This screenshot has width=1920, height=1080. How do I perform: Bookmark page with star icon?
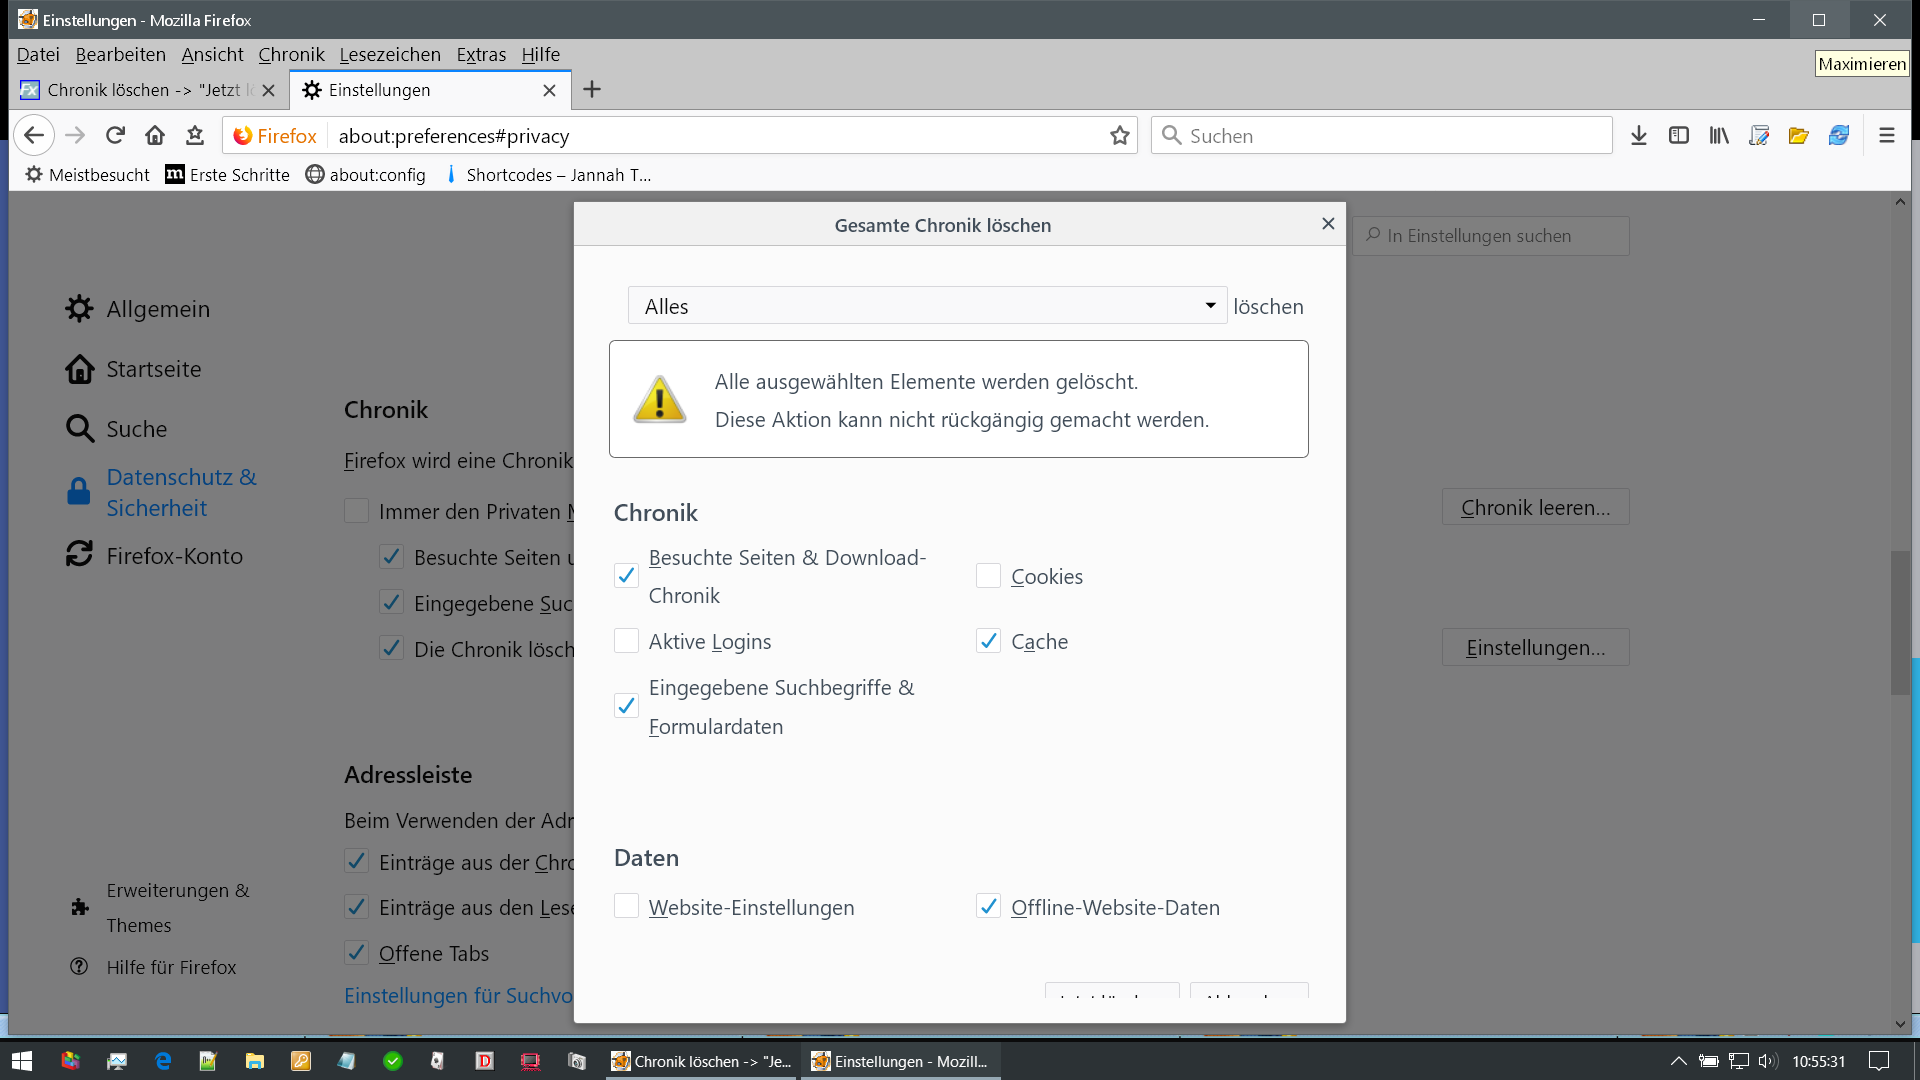click(1119, 135)
